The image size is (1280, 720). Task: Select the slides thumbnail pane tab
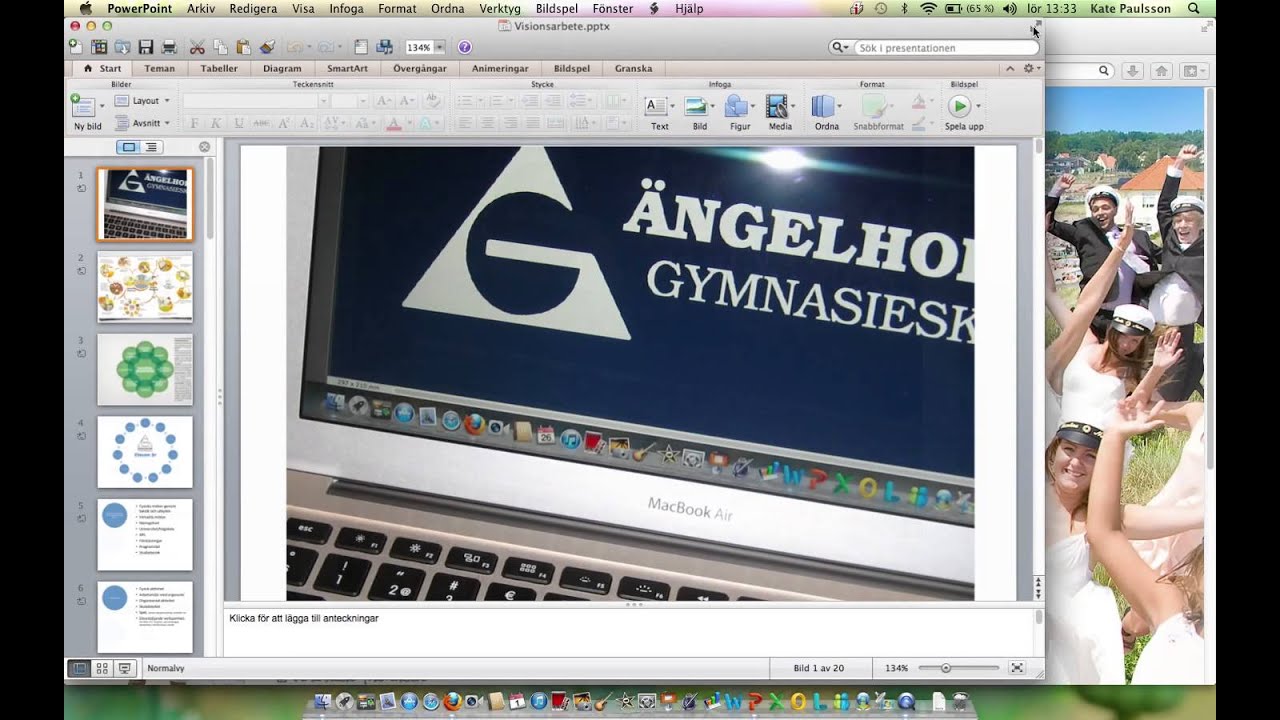128,147
